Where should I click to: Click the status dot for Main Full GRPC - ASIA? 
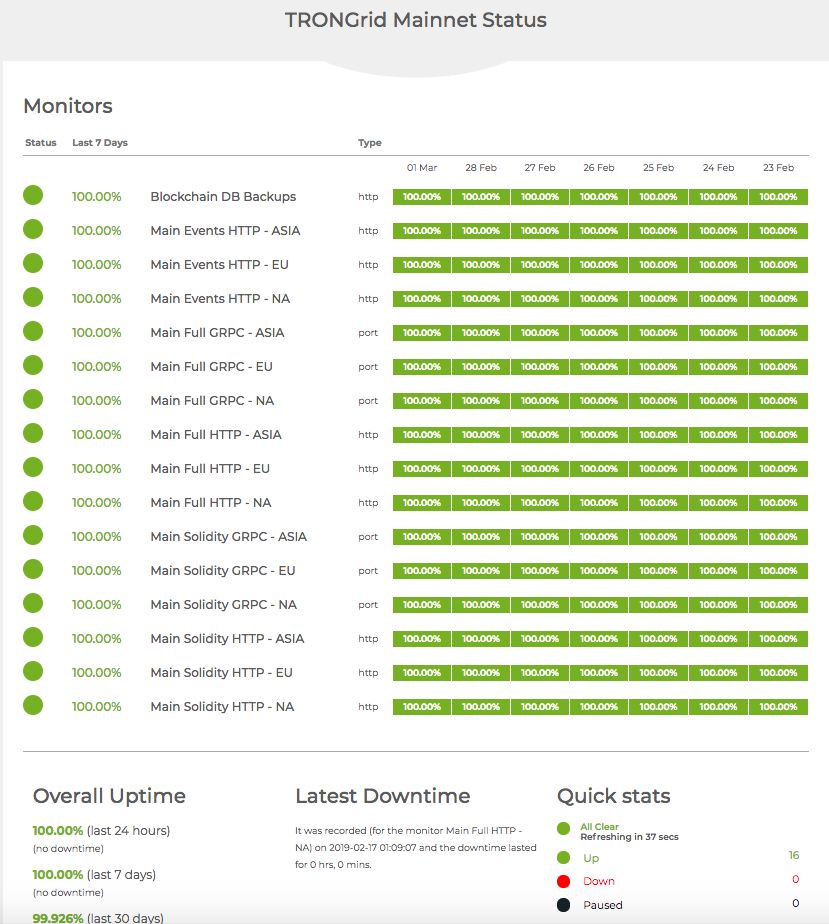click(x=33, y=331)
